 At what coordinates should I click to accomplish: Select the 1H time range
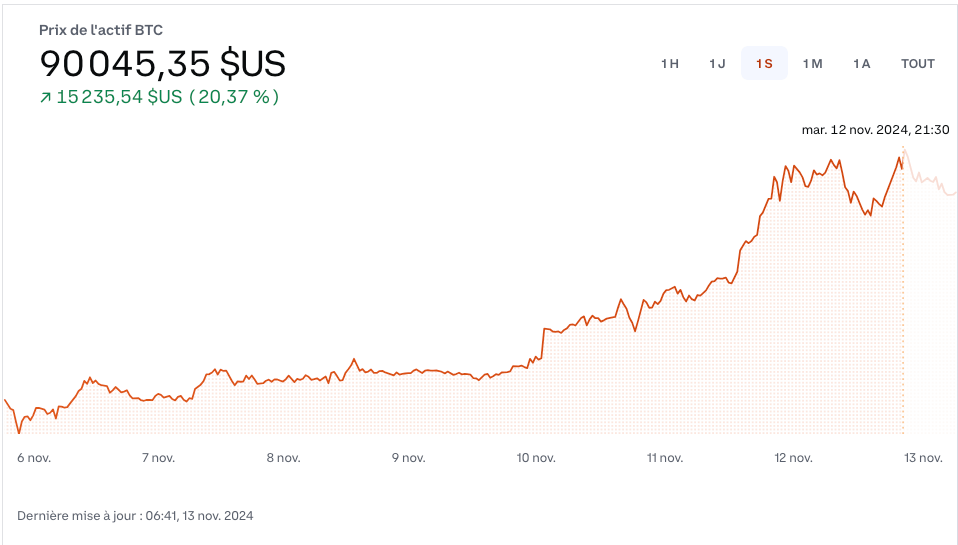(670, 64)
